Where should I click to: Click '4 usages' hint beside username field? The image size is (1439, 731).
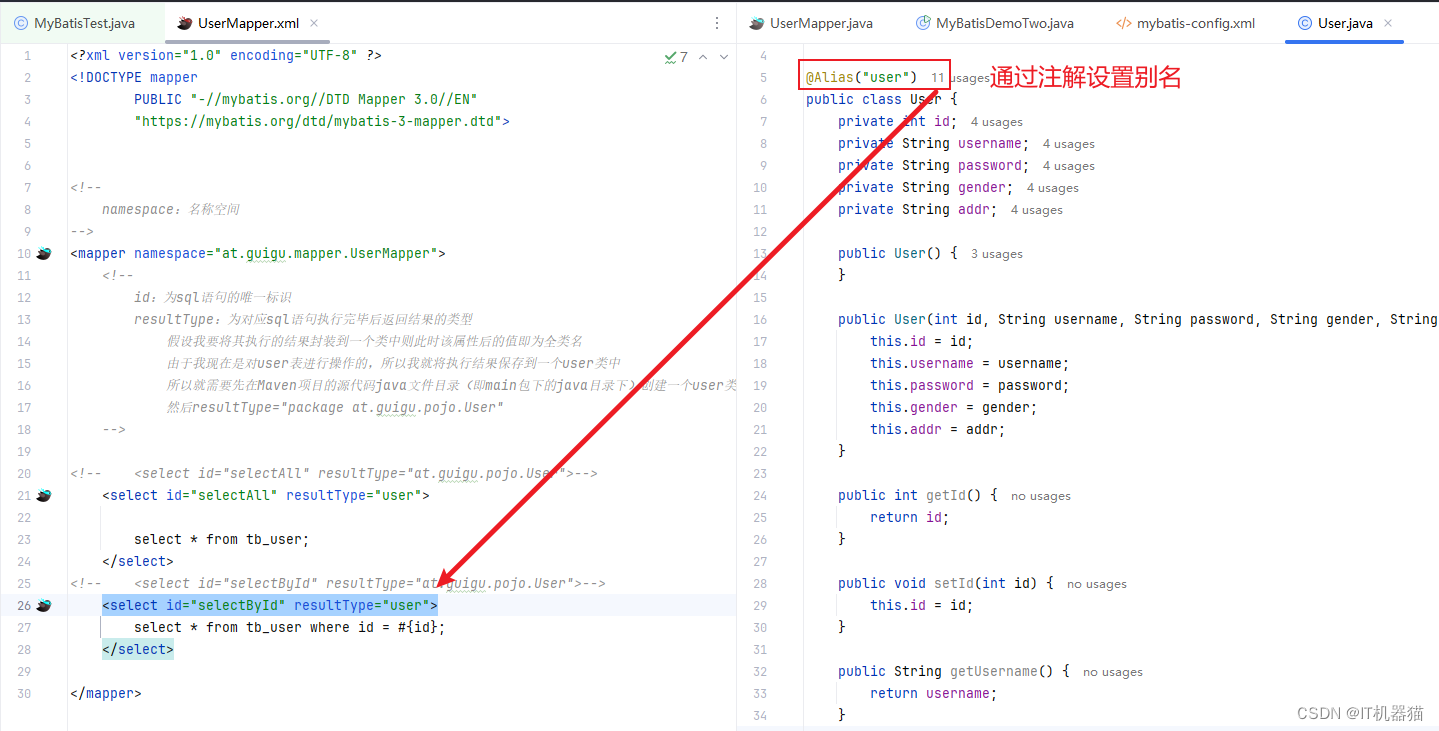[1069, 144]
